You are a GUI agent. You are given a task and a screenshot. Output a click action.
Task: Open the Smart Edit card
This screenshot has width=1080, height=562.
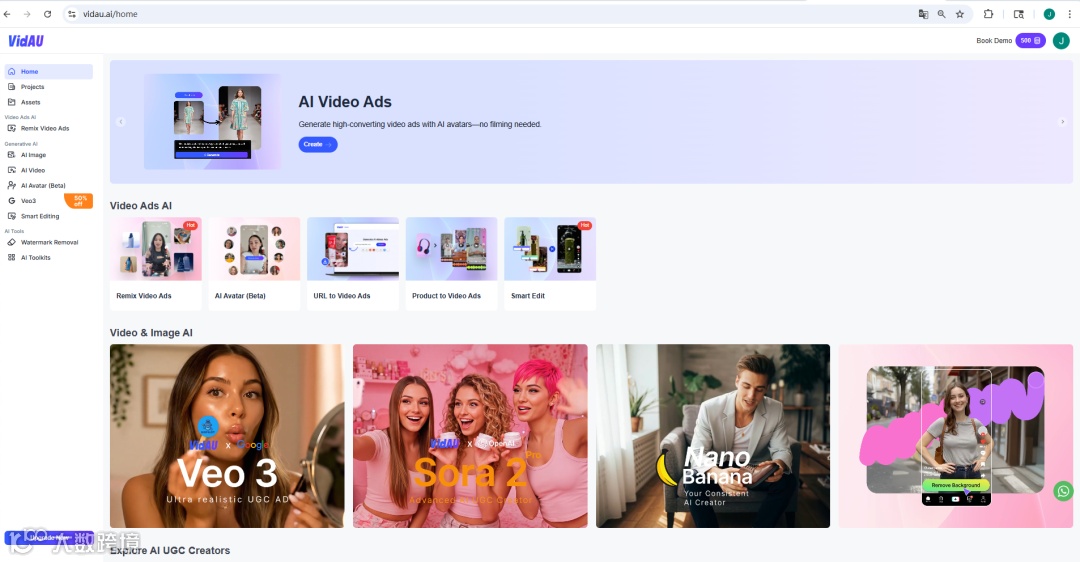click(550, 264)
